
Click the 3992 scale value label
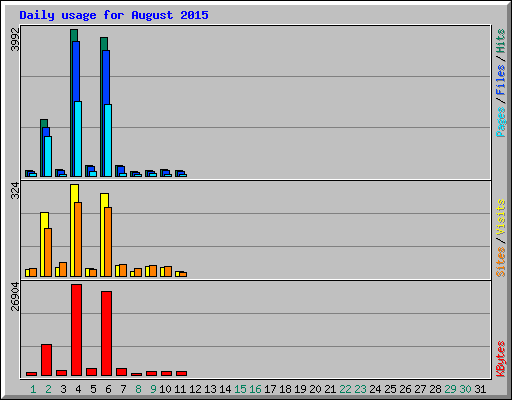pyautogui.click(x=15, y=39)
